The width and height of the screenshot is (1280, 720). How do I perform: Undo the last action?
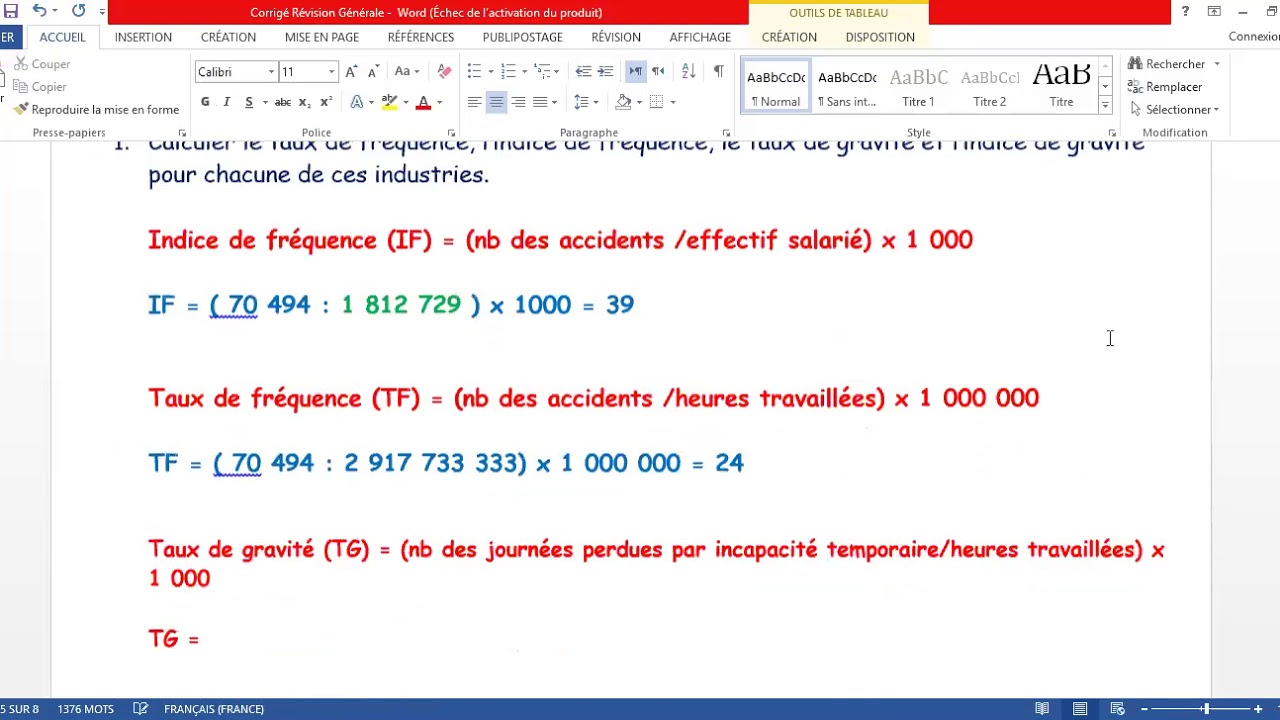[x=40, y=11]
